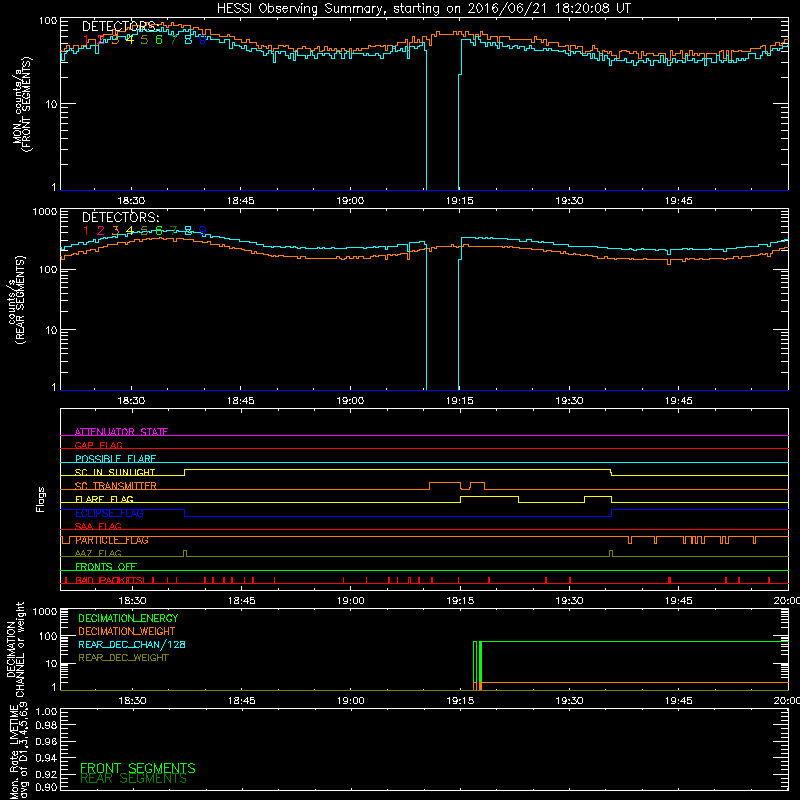
Task: Select the ECLIPSE_FLAG label
Action: 109,513
